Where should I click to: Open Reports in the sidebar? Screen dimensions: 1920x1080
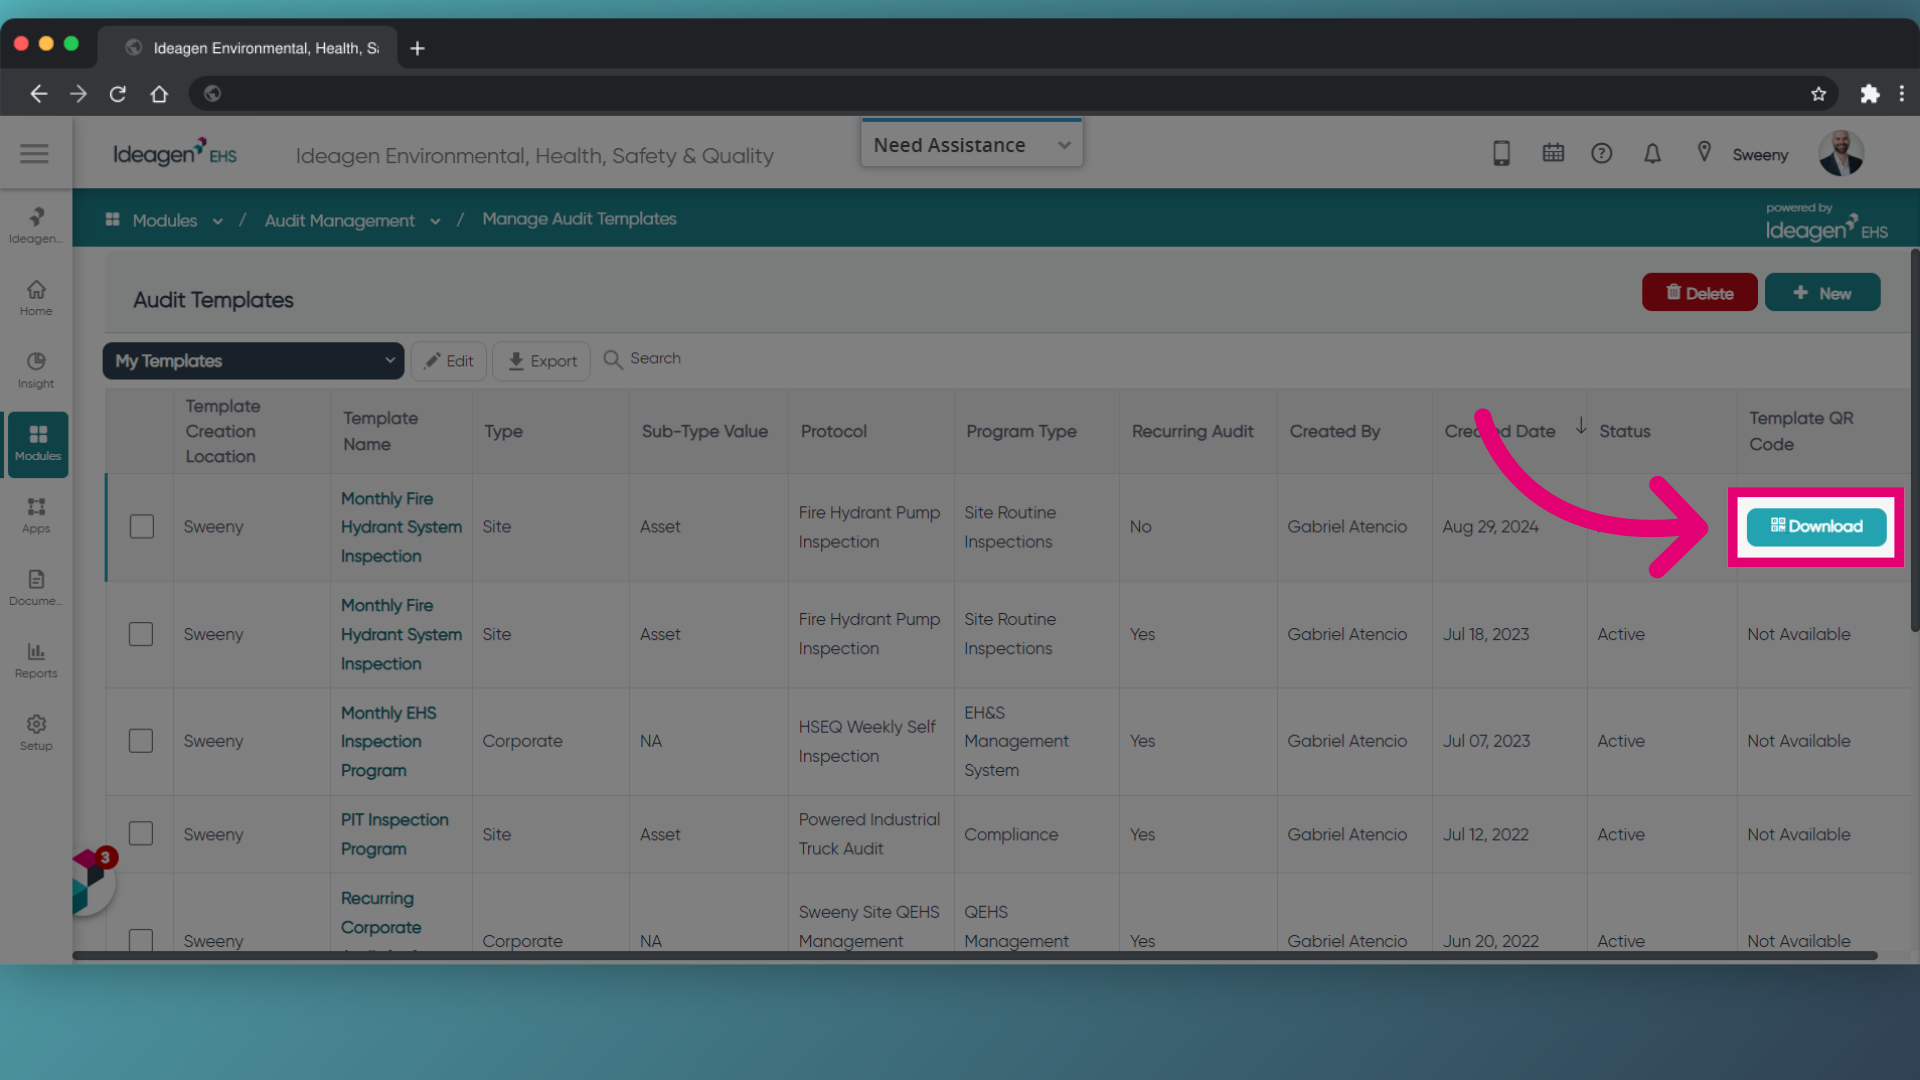[x=36, y=660]
